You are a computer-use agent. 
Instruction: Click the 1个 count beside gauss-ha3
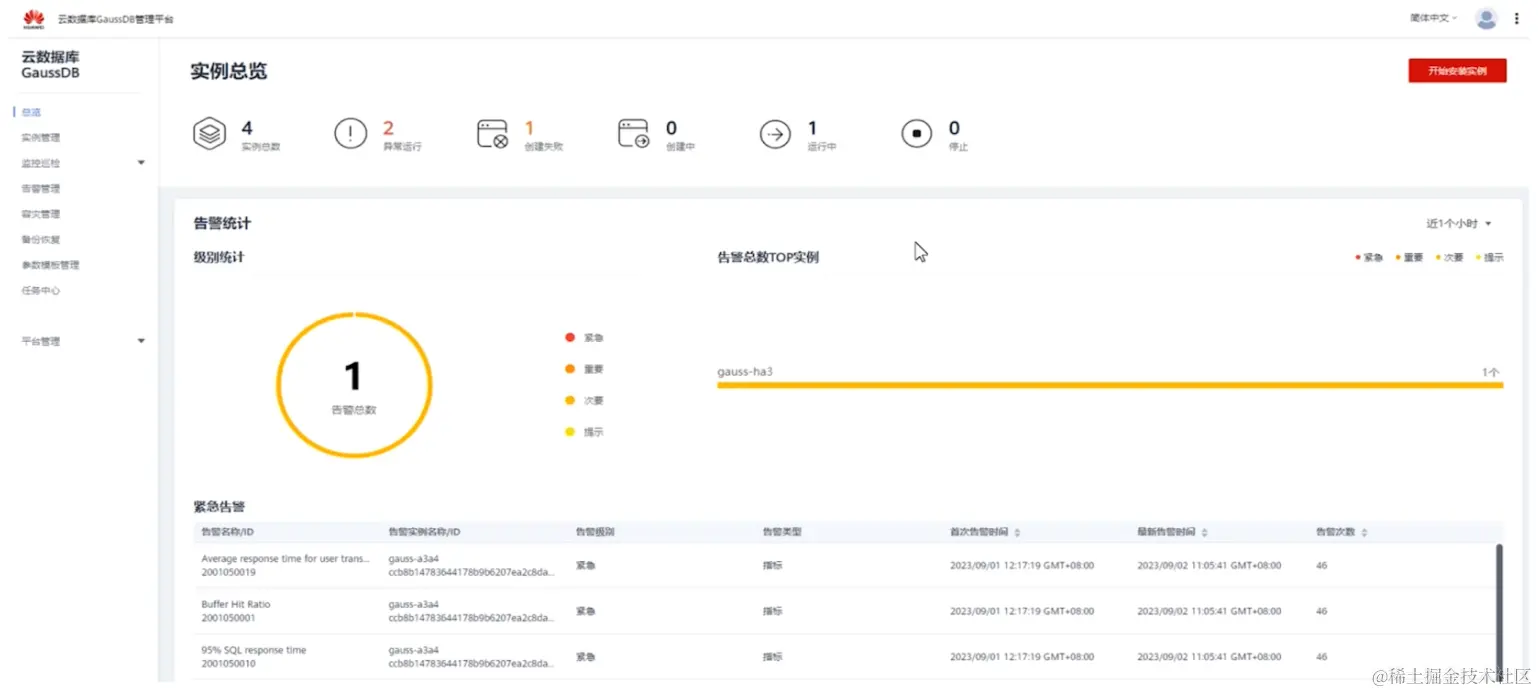tap(1491, 372)
